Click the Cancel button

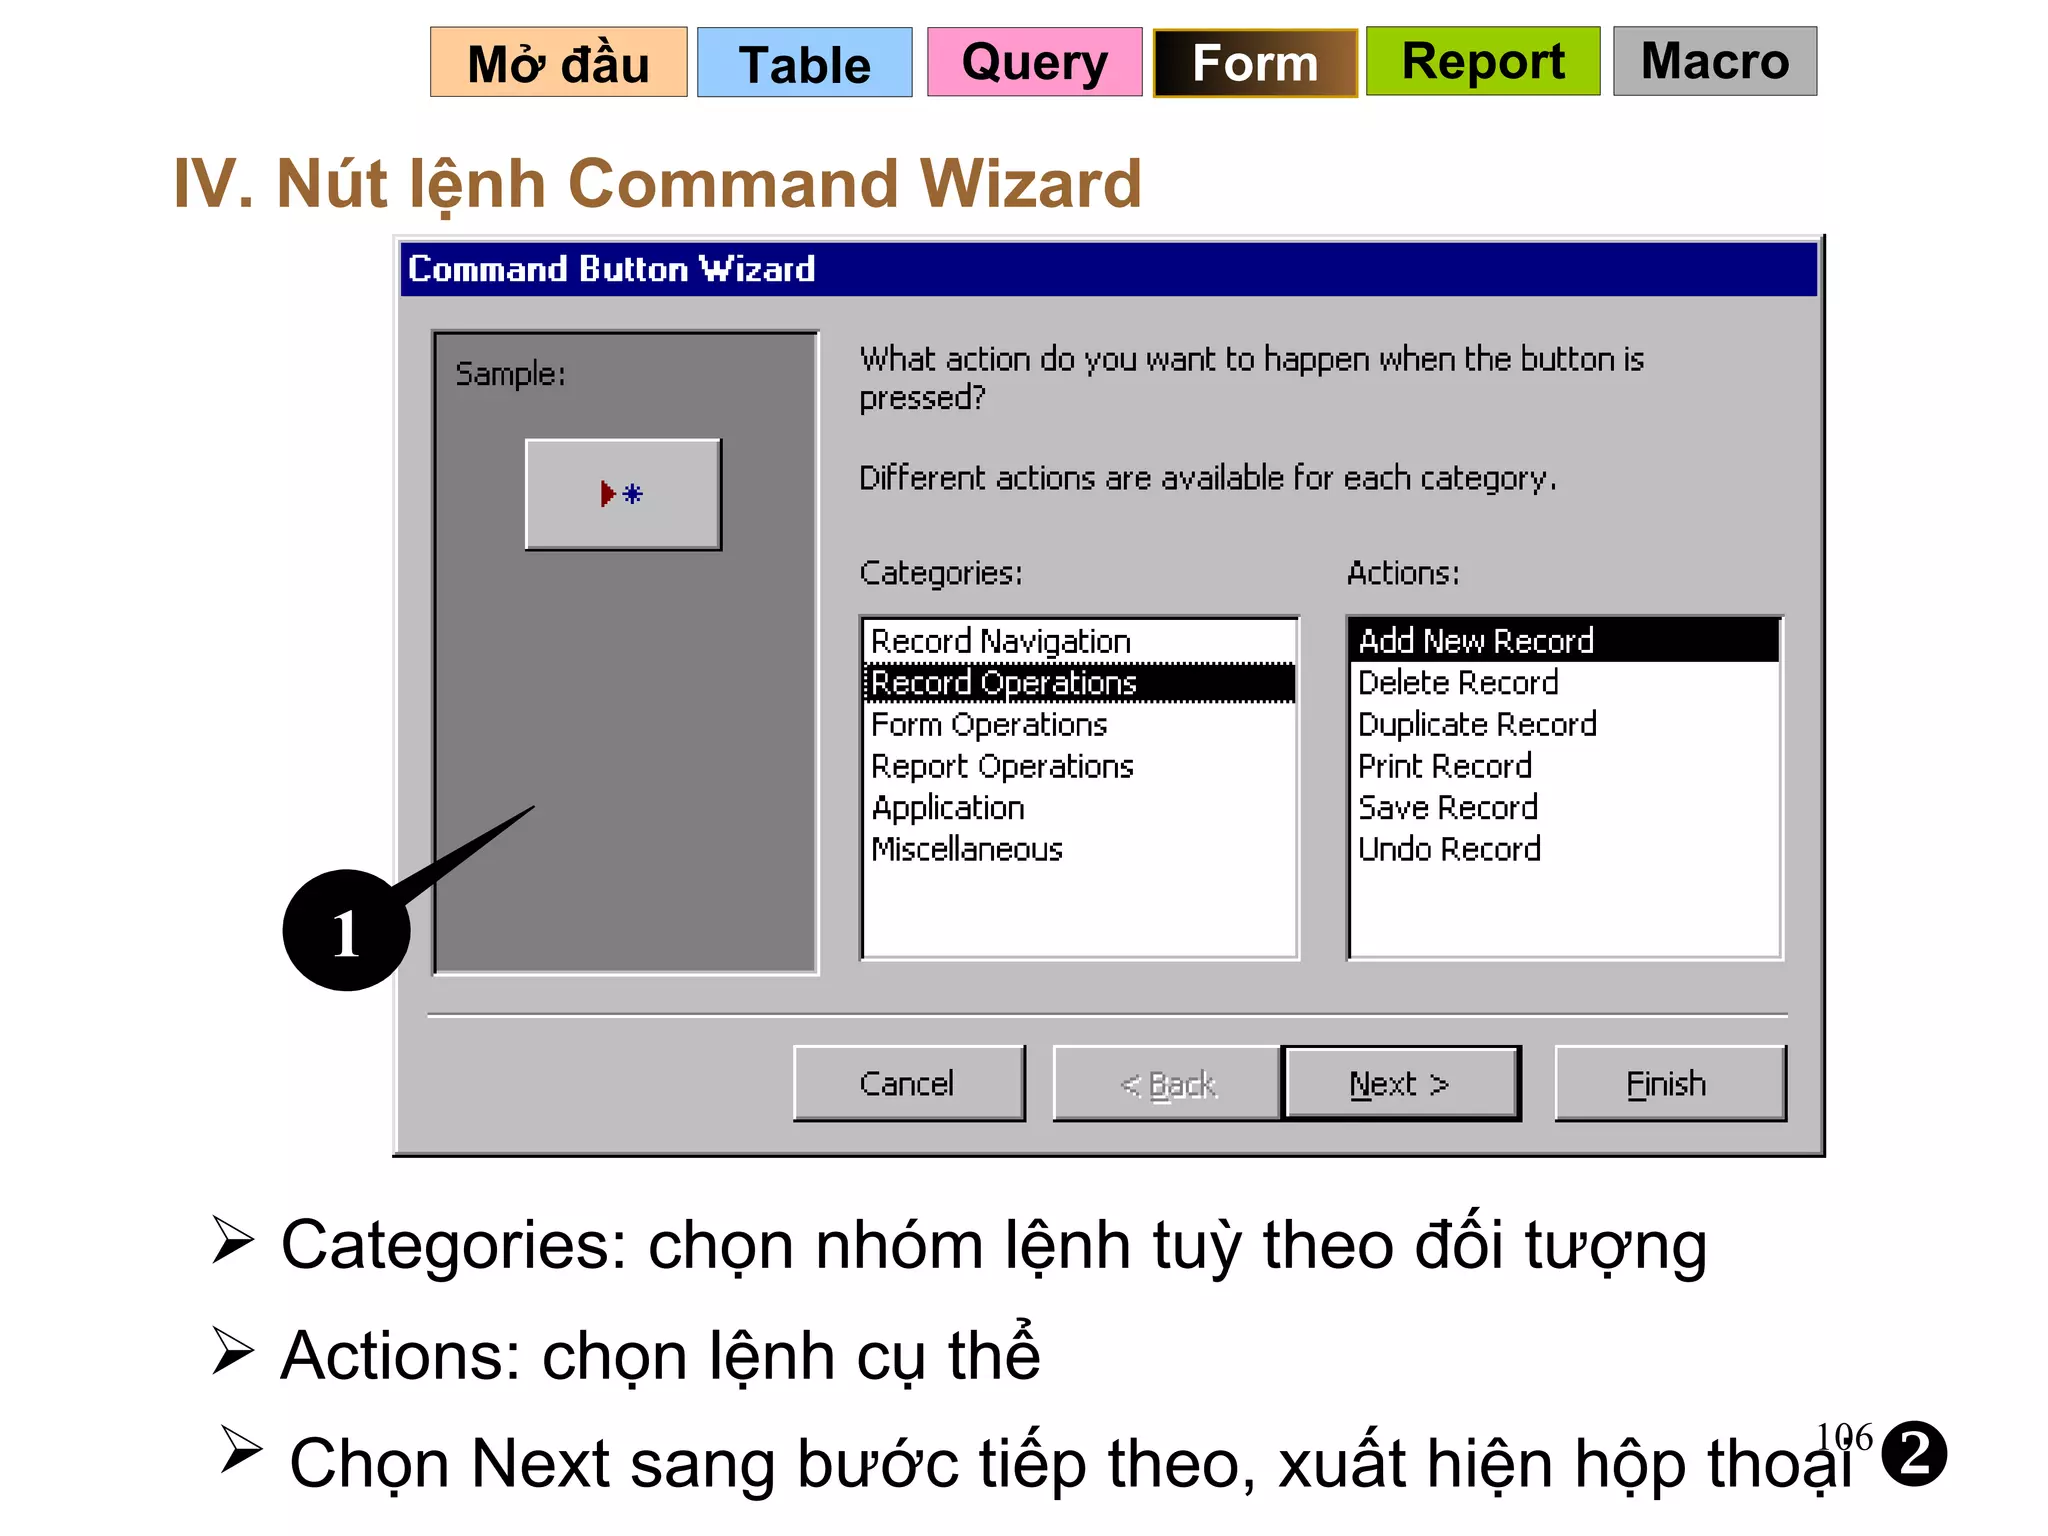[x=909, y=1084]
